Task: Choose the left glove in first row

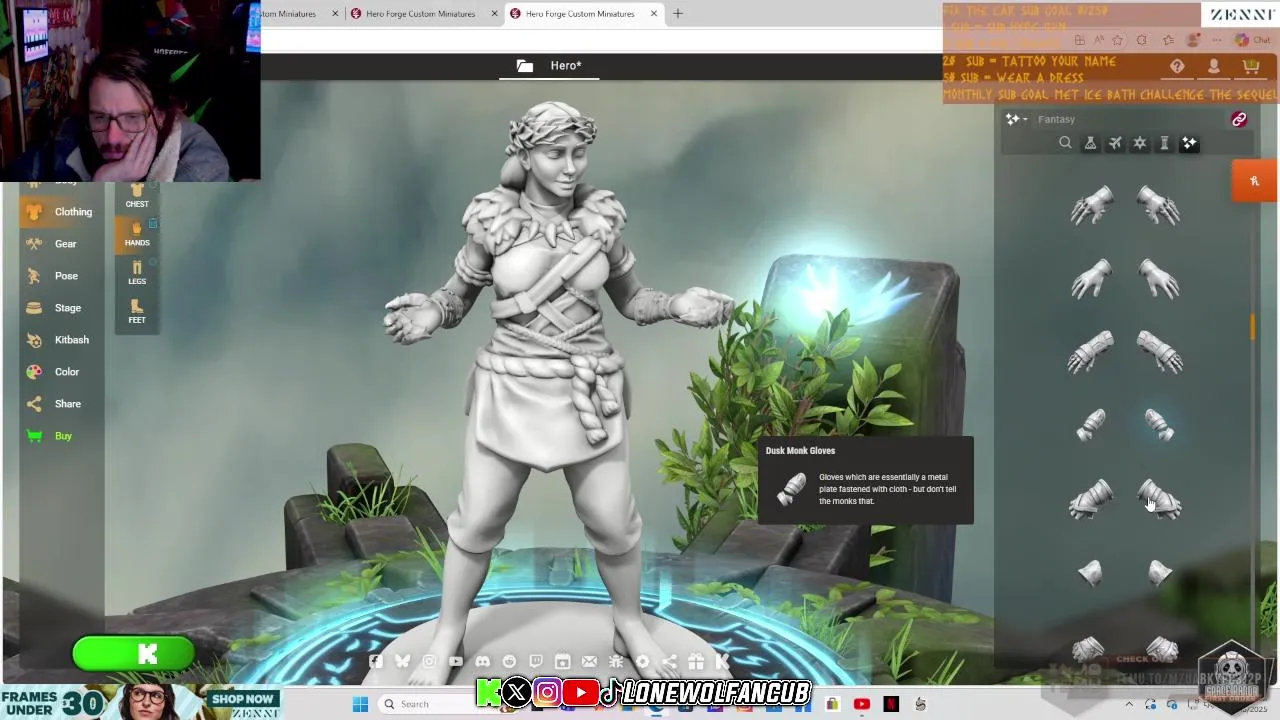Action: click(1091, 207)
